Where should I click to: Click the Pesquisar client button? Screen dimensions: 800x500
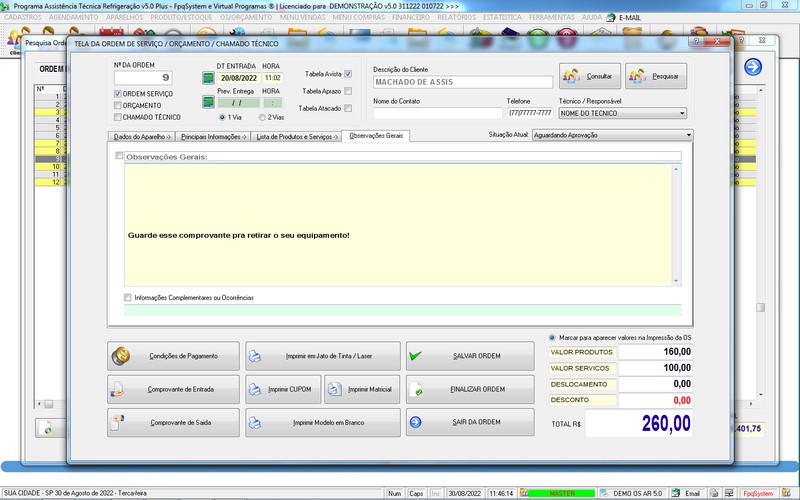(x=656, y=76)
